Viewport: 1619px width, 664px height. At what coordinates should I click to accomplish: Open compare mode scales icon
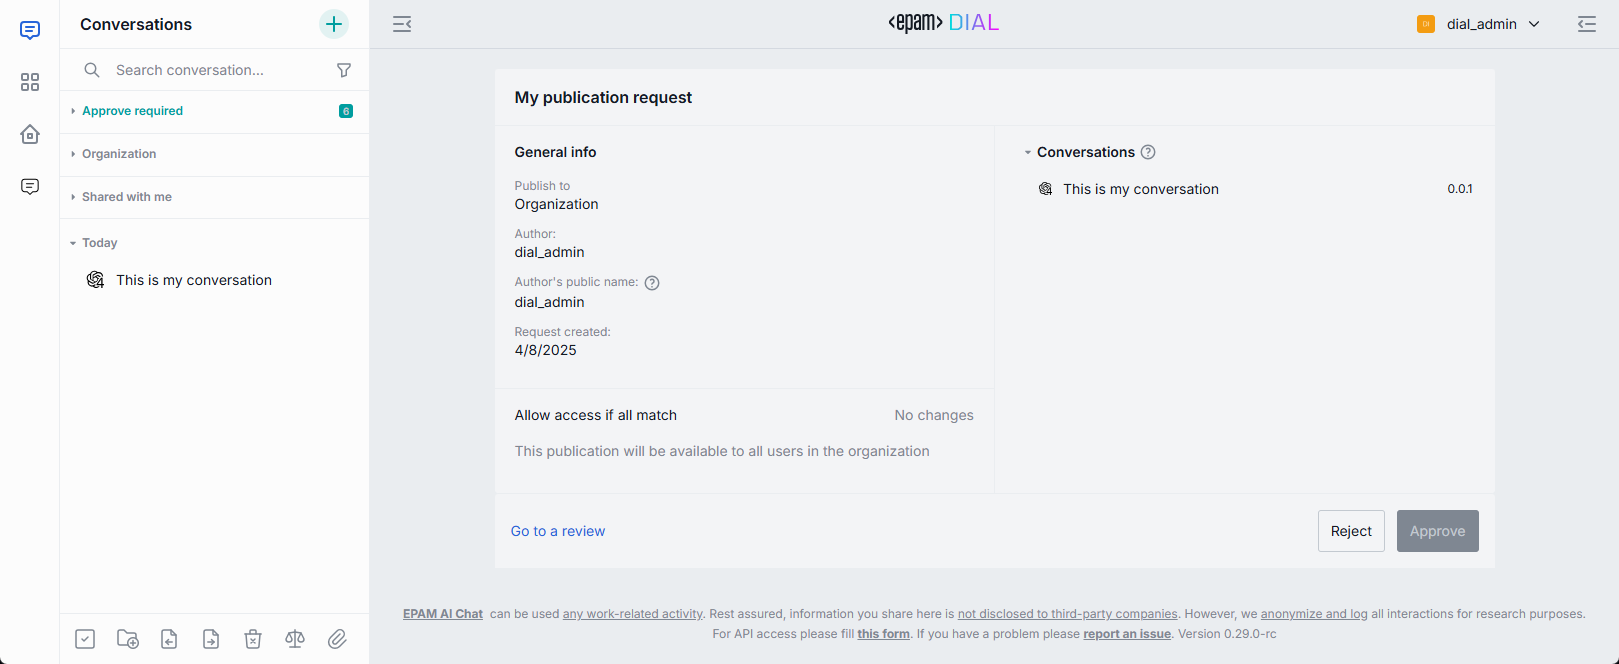pyautogui.click(x=295, y=639)
